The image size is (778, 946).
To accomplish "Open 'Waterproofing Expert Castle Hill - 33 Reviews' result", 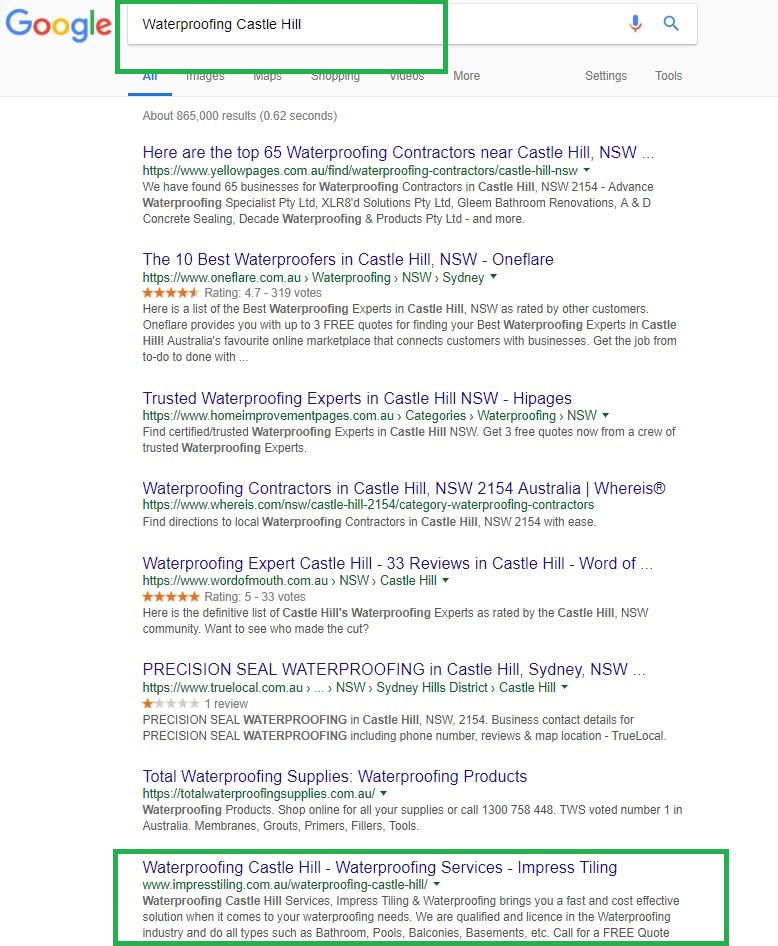I will [x=397, y=563].
